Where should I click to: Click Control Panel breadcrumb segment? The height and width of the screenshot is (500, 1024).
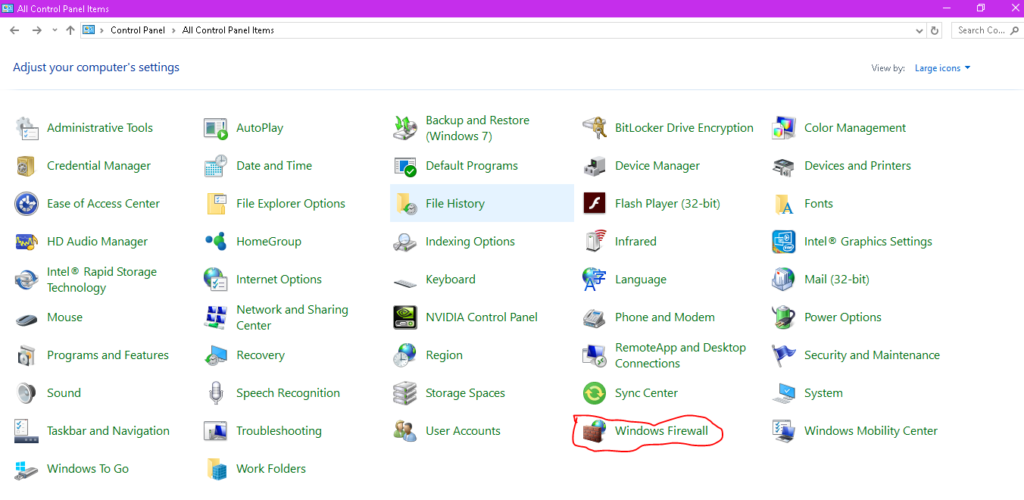pyautogui.click(x=138, y=31)
